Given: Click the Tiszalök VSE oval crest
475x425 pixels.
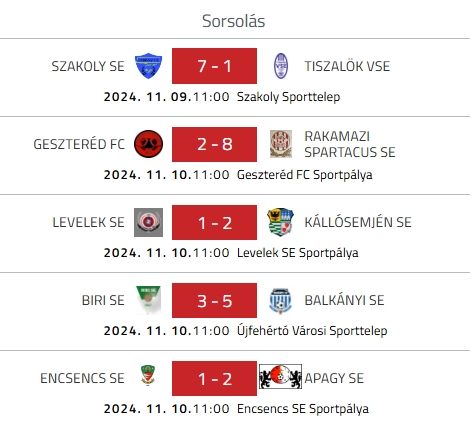Looking at the screenshot, I should click(281, 66).
